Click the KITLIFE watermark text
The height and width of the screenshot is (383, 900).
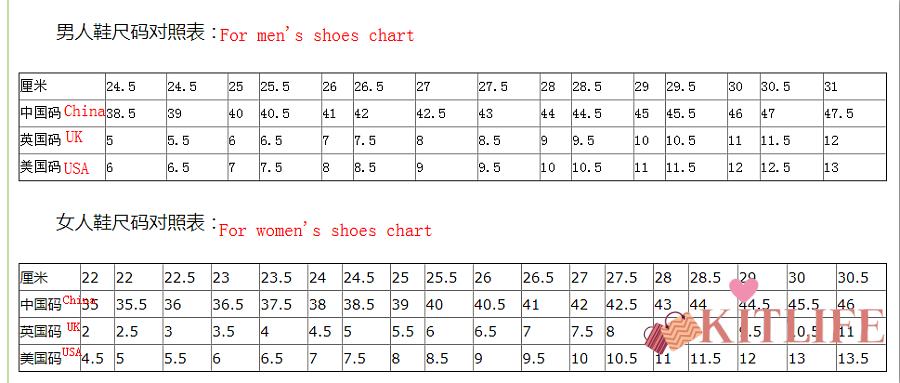pos(793,327)
